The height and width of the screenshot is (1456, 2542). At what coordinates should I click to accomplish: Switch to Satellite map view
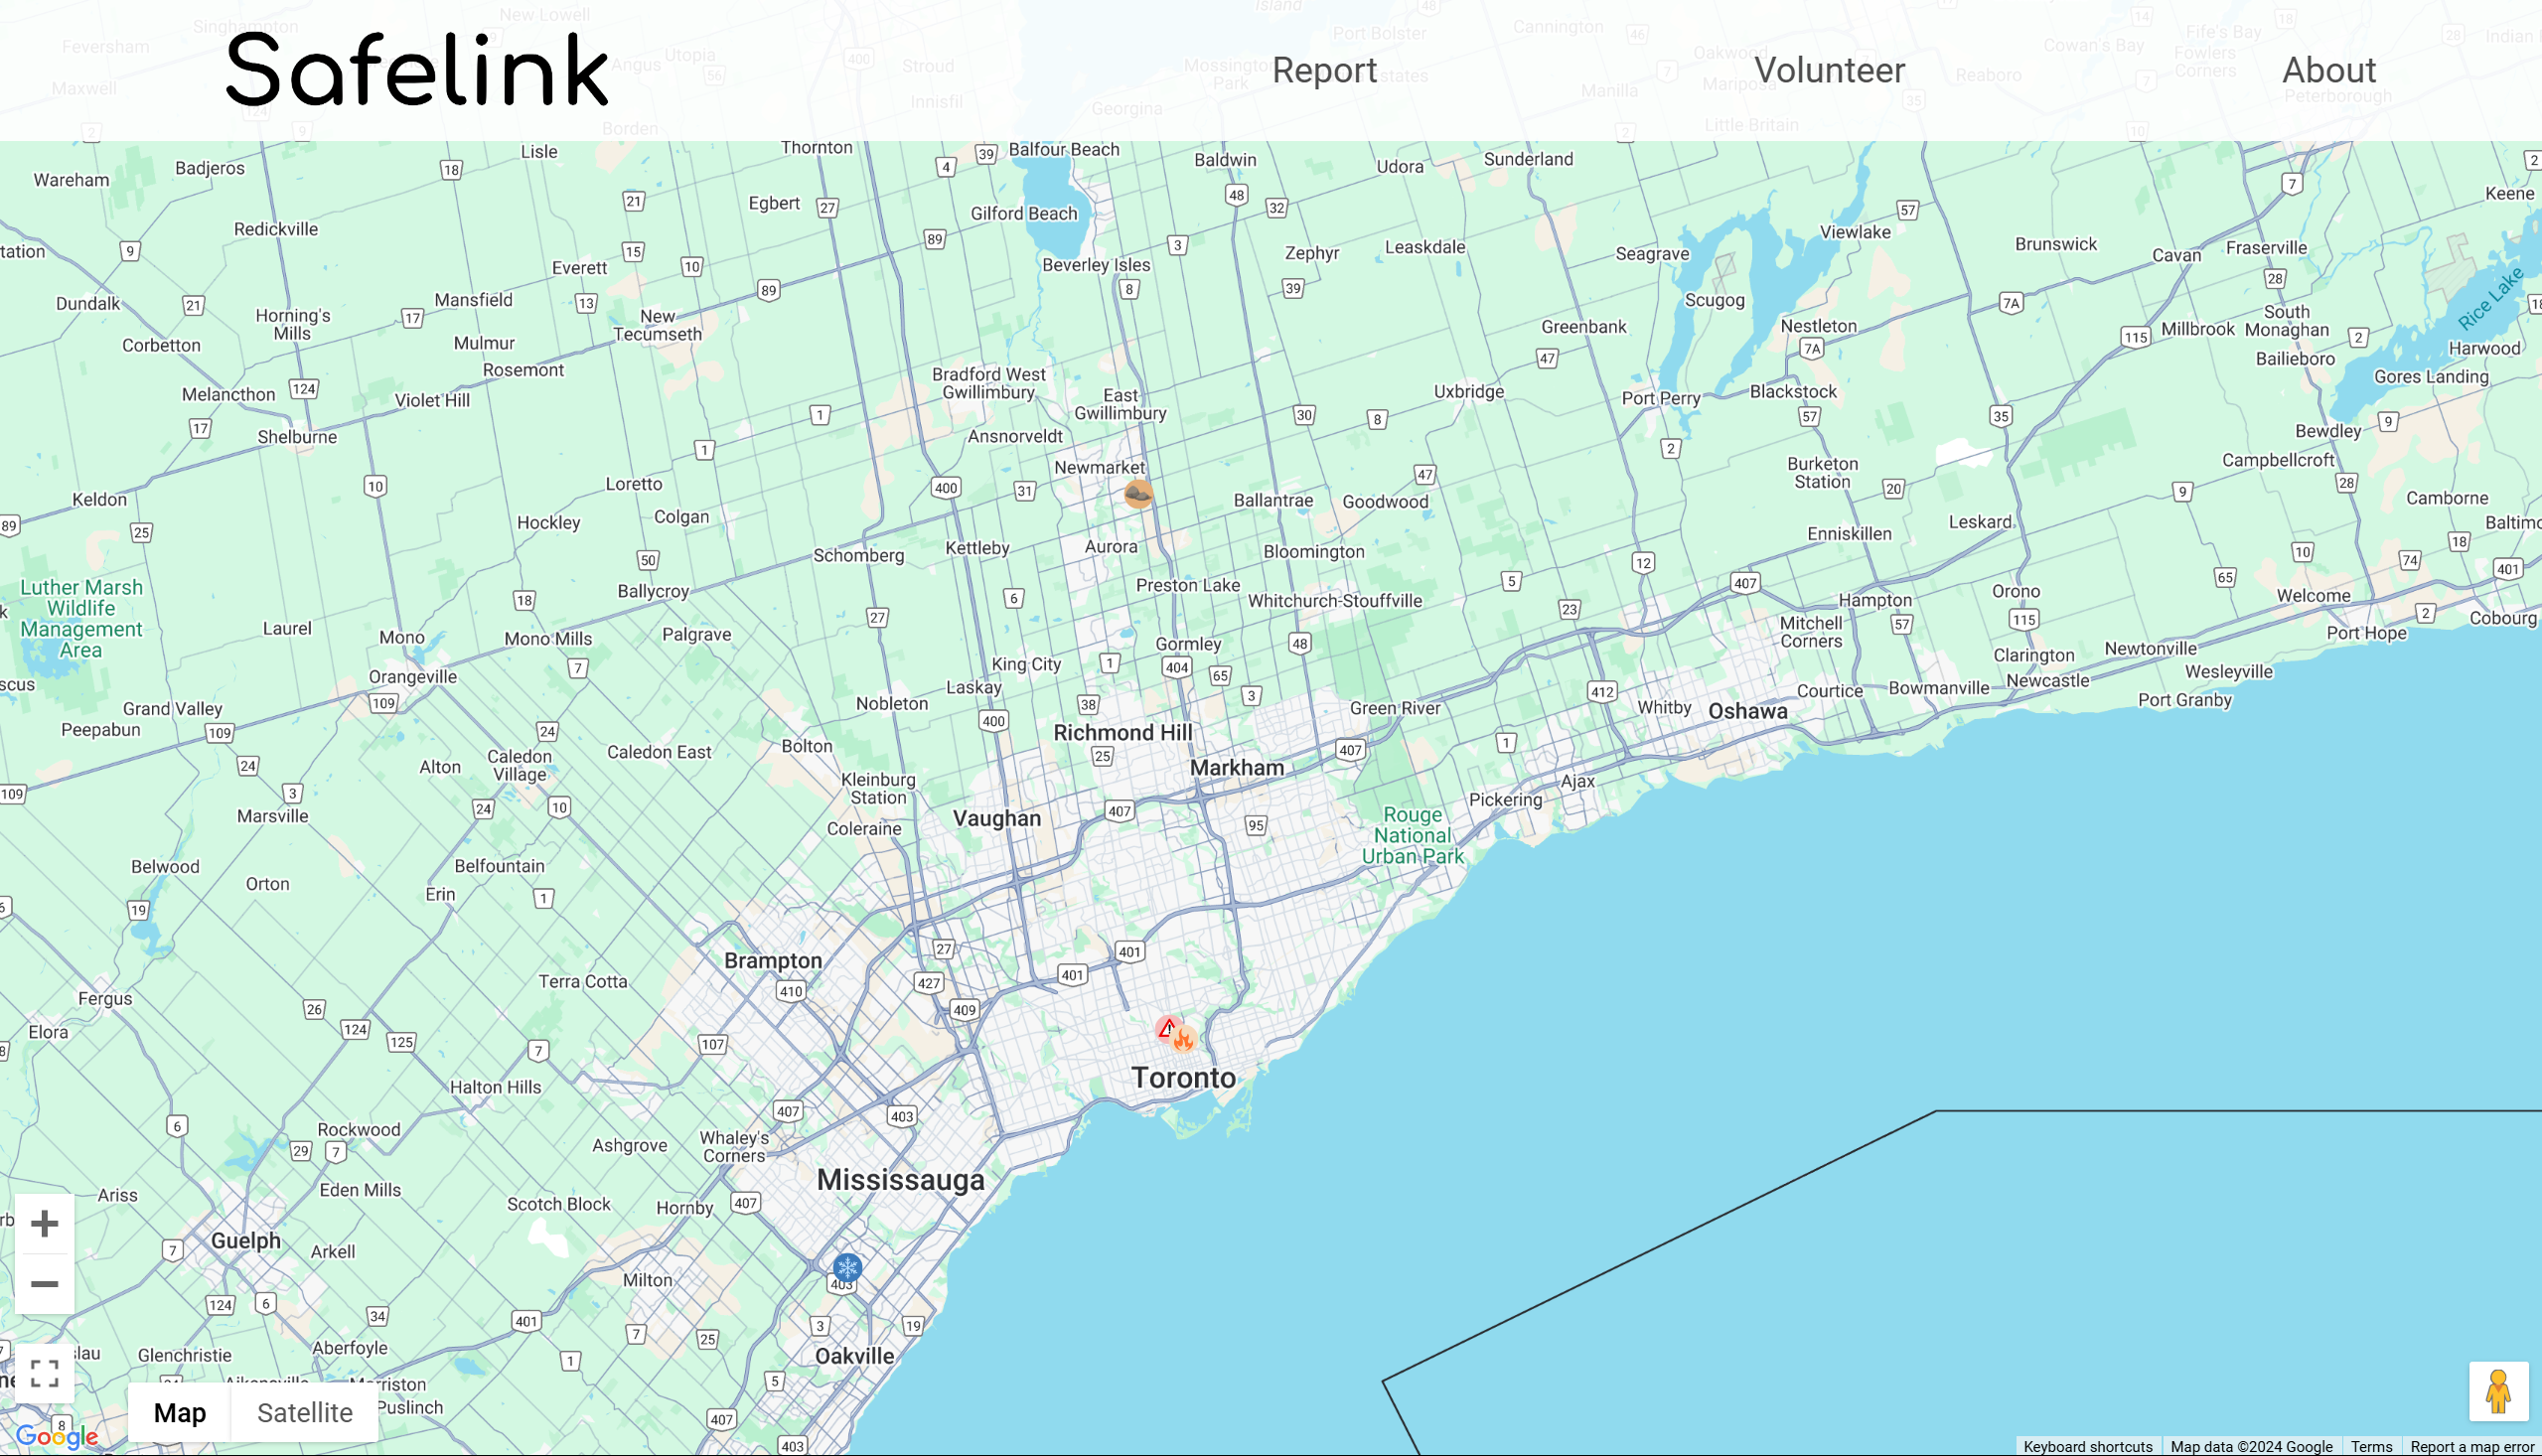(x=305, y=1412)
